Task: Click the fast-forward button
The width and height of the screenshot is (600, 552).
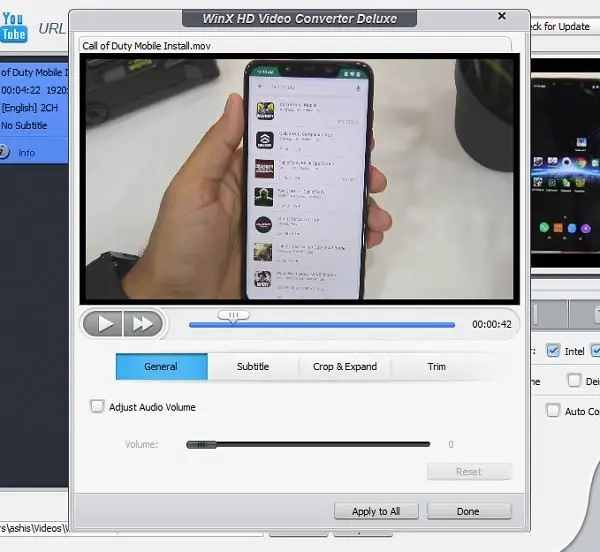Action: click(x=143, y=324)
